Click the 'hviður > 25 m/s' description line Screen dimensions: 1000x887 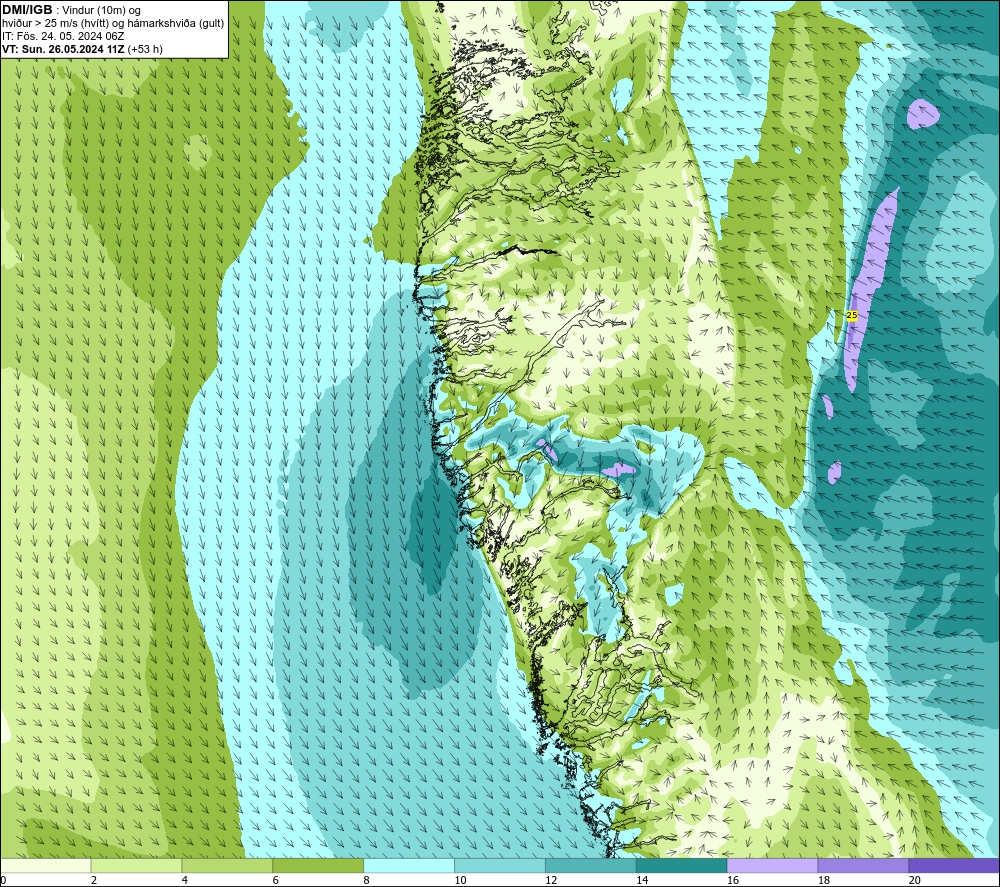coord(113,24)
